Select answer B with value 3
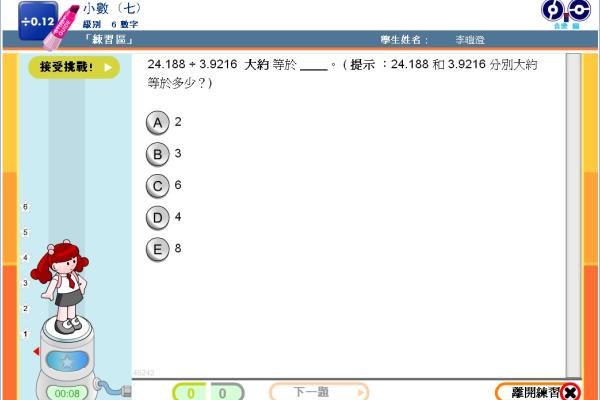The height and width of the screenshot is (400, 600). point(156,154)
